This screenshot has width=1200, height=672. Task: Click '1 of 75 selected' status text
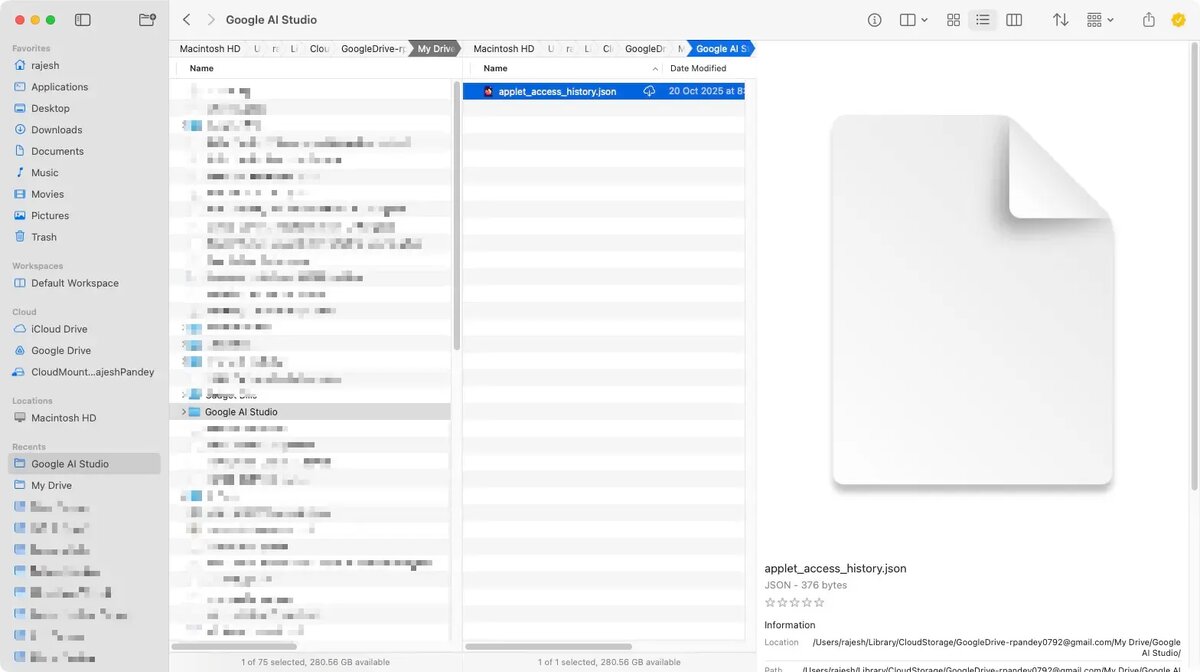tap(315, 662)
